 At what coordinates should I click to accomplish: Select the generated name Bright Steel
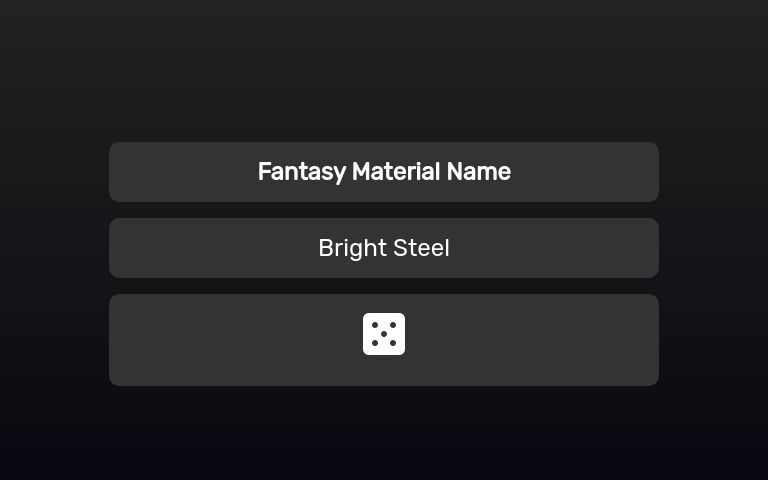tap(384, 248)
